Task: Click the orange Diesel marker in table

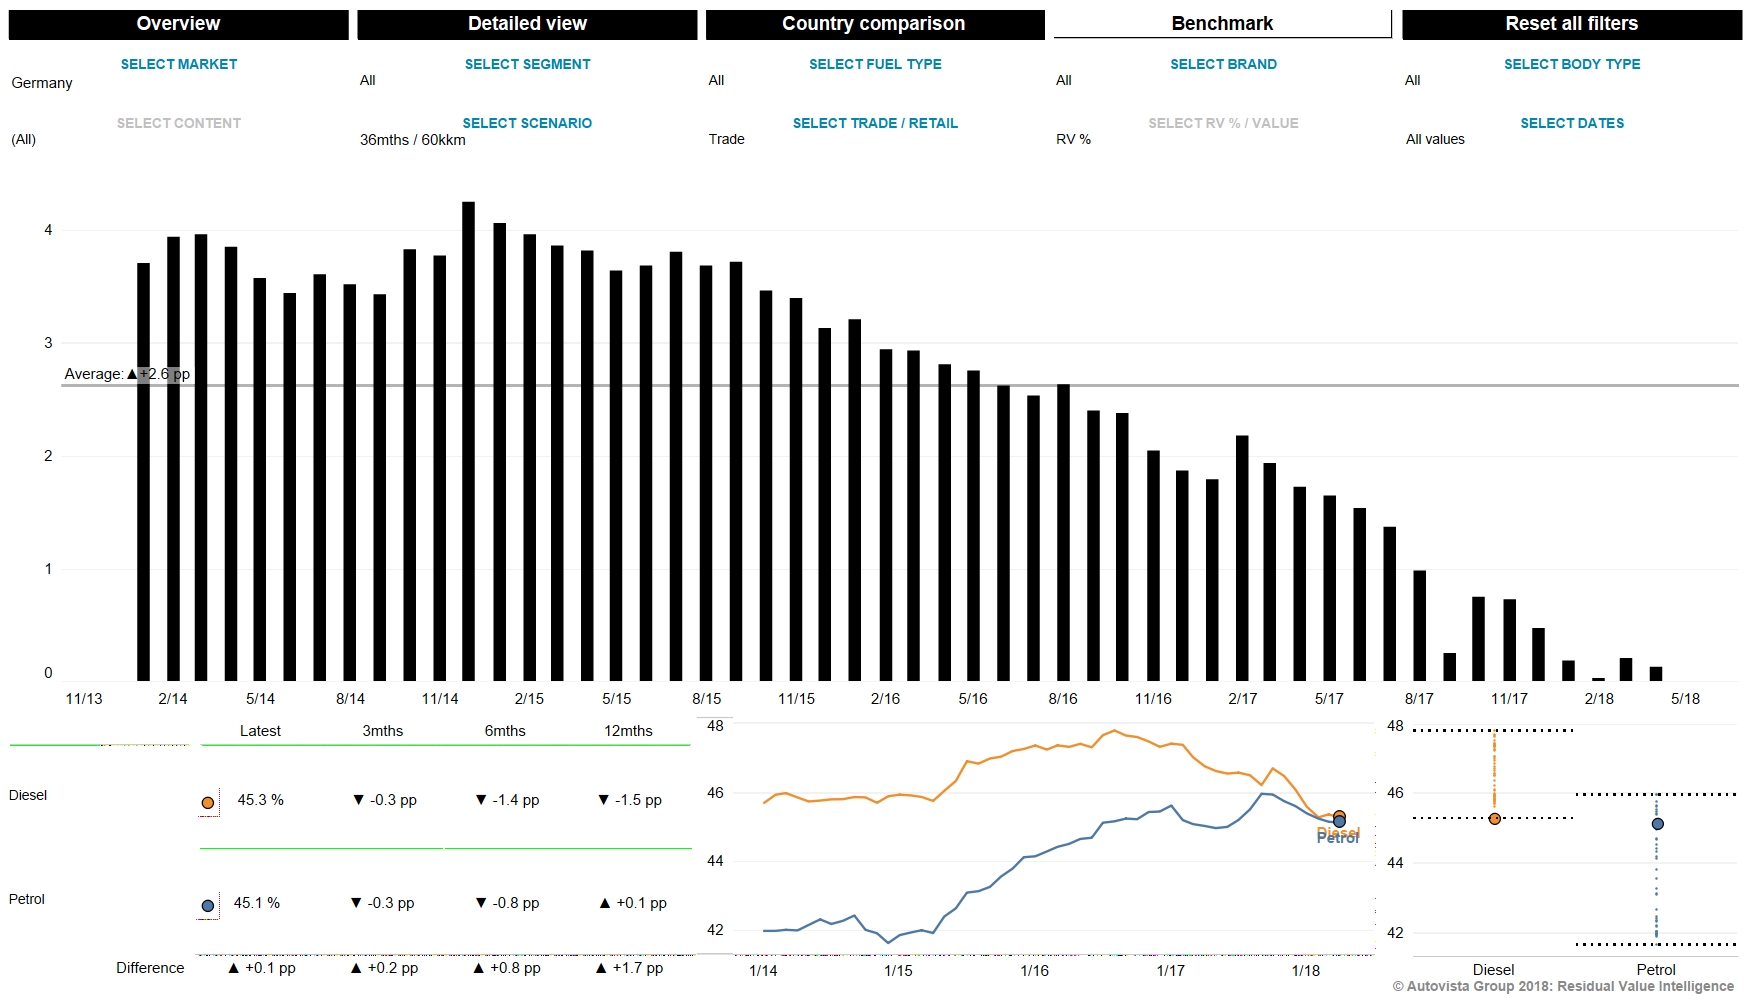Action: pyautogui.click(x=208, y=802)
